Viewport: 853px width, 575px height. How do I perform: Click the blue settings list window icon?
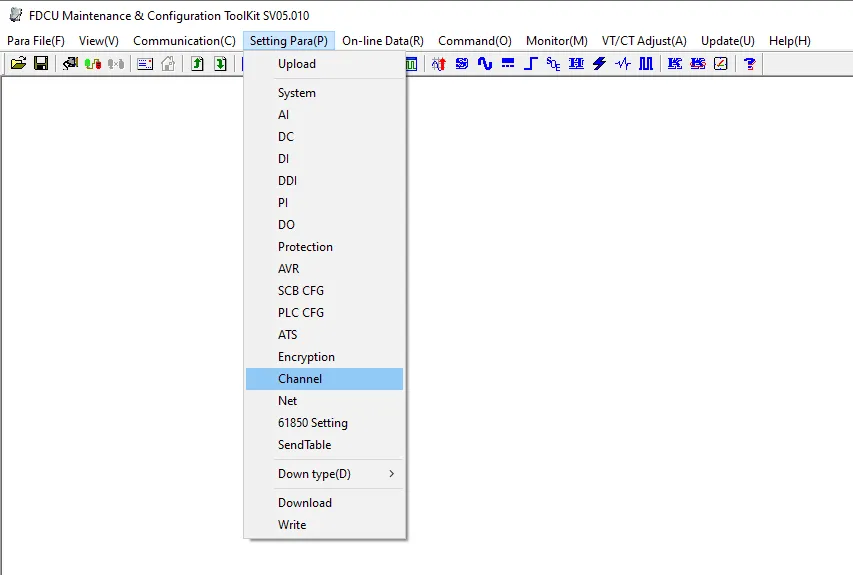(145, 64)
